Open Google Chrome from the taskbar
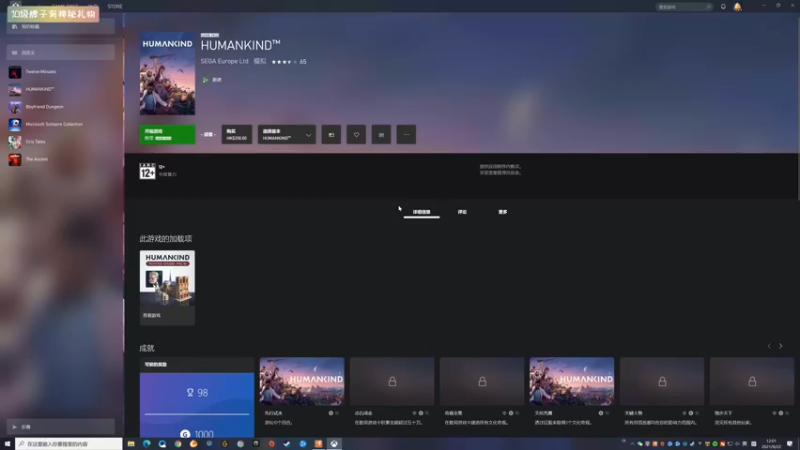Screen dimensions: 800x450 [x=178, y=444]
